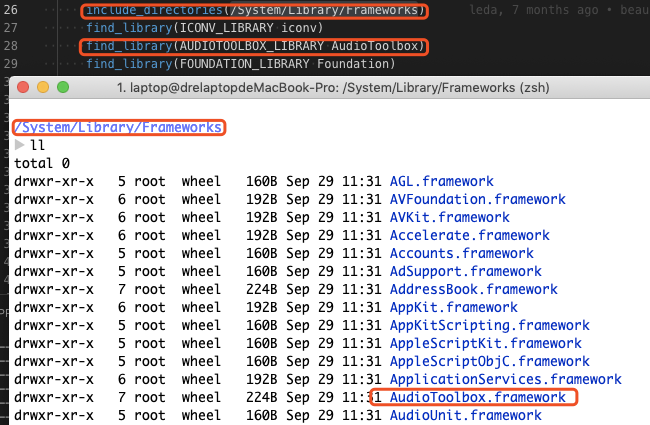This screenshot has height=425, width=650.
Task: Open the /System/Library/Frameworks path link in terminal
Action: coord(118,128)
